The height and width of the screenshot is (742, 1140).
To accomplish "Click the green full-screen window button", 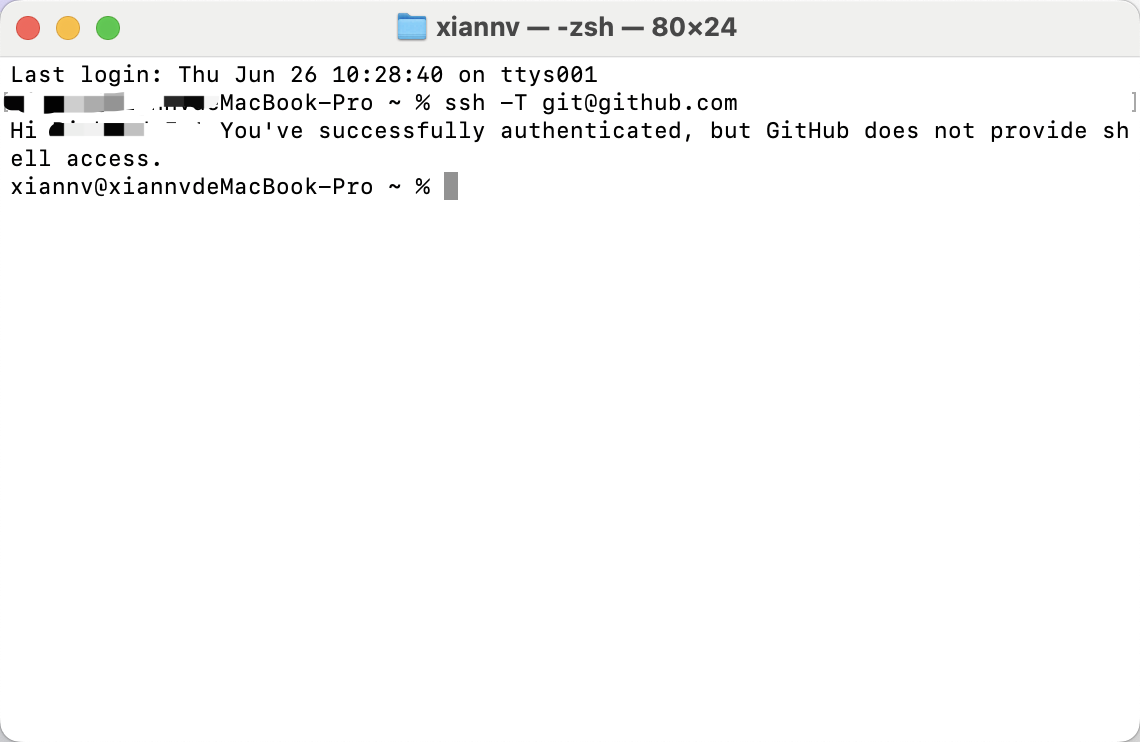I will pos(108,28).
